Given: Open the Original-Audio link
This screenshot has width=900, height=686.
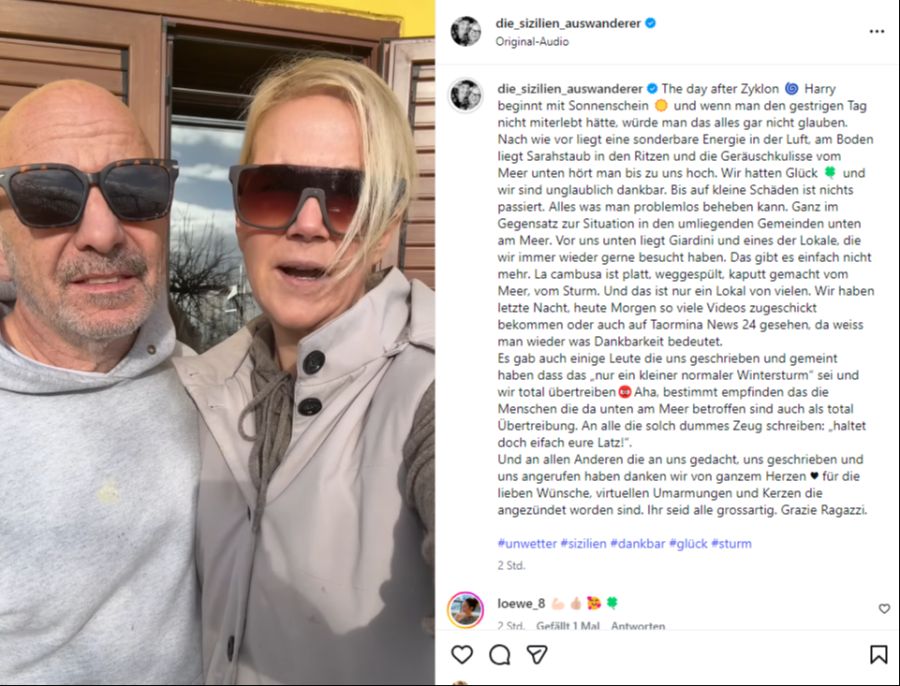Looking at the screenshot, I should 532,41.
